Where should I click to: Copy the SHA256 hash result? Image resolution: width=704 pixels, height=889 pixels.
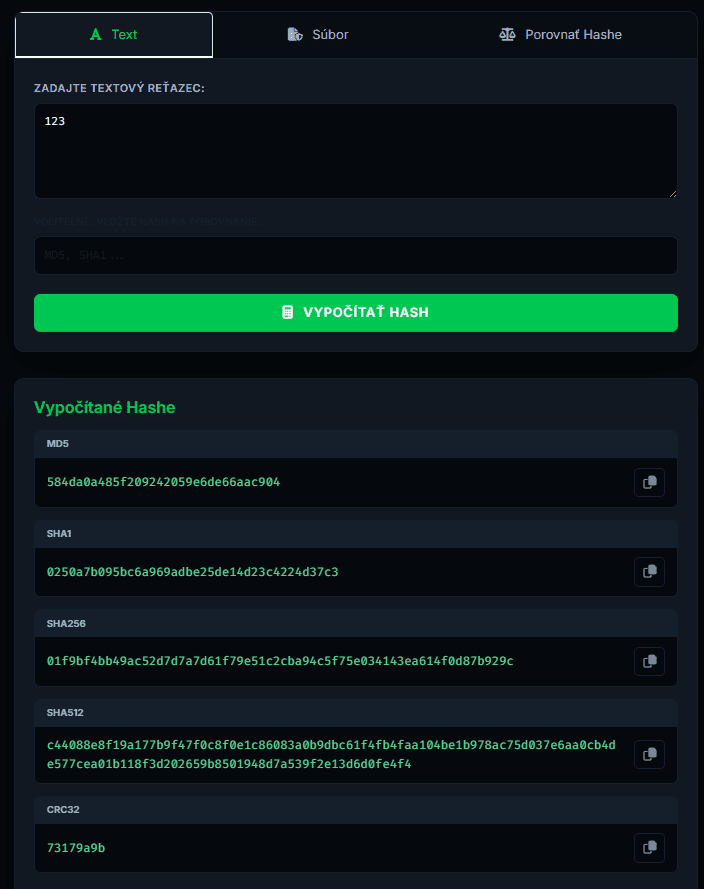[x=649, y=661]
